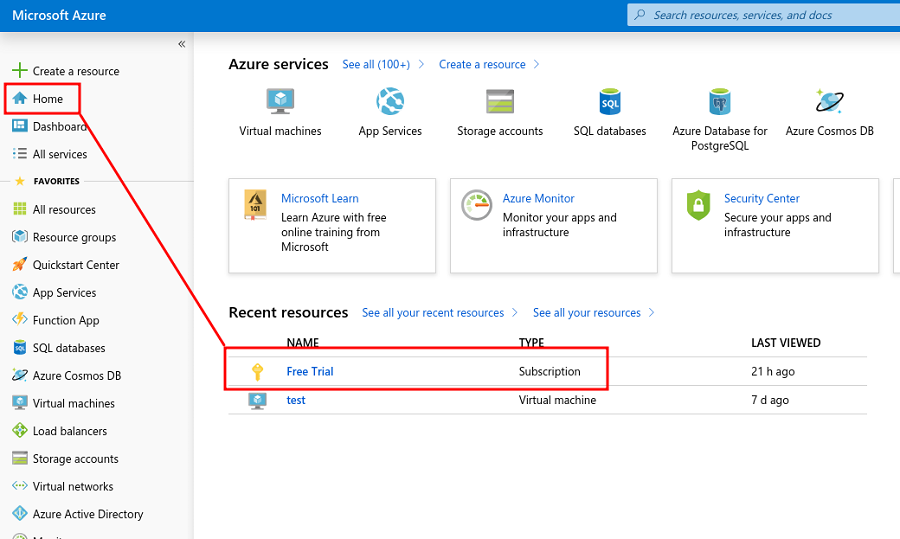Click the Free Trial key icon
900x539 pixels.
(x=258, y=371)
